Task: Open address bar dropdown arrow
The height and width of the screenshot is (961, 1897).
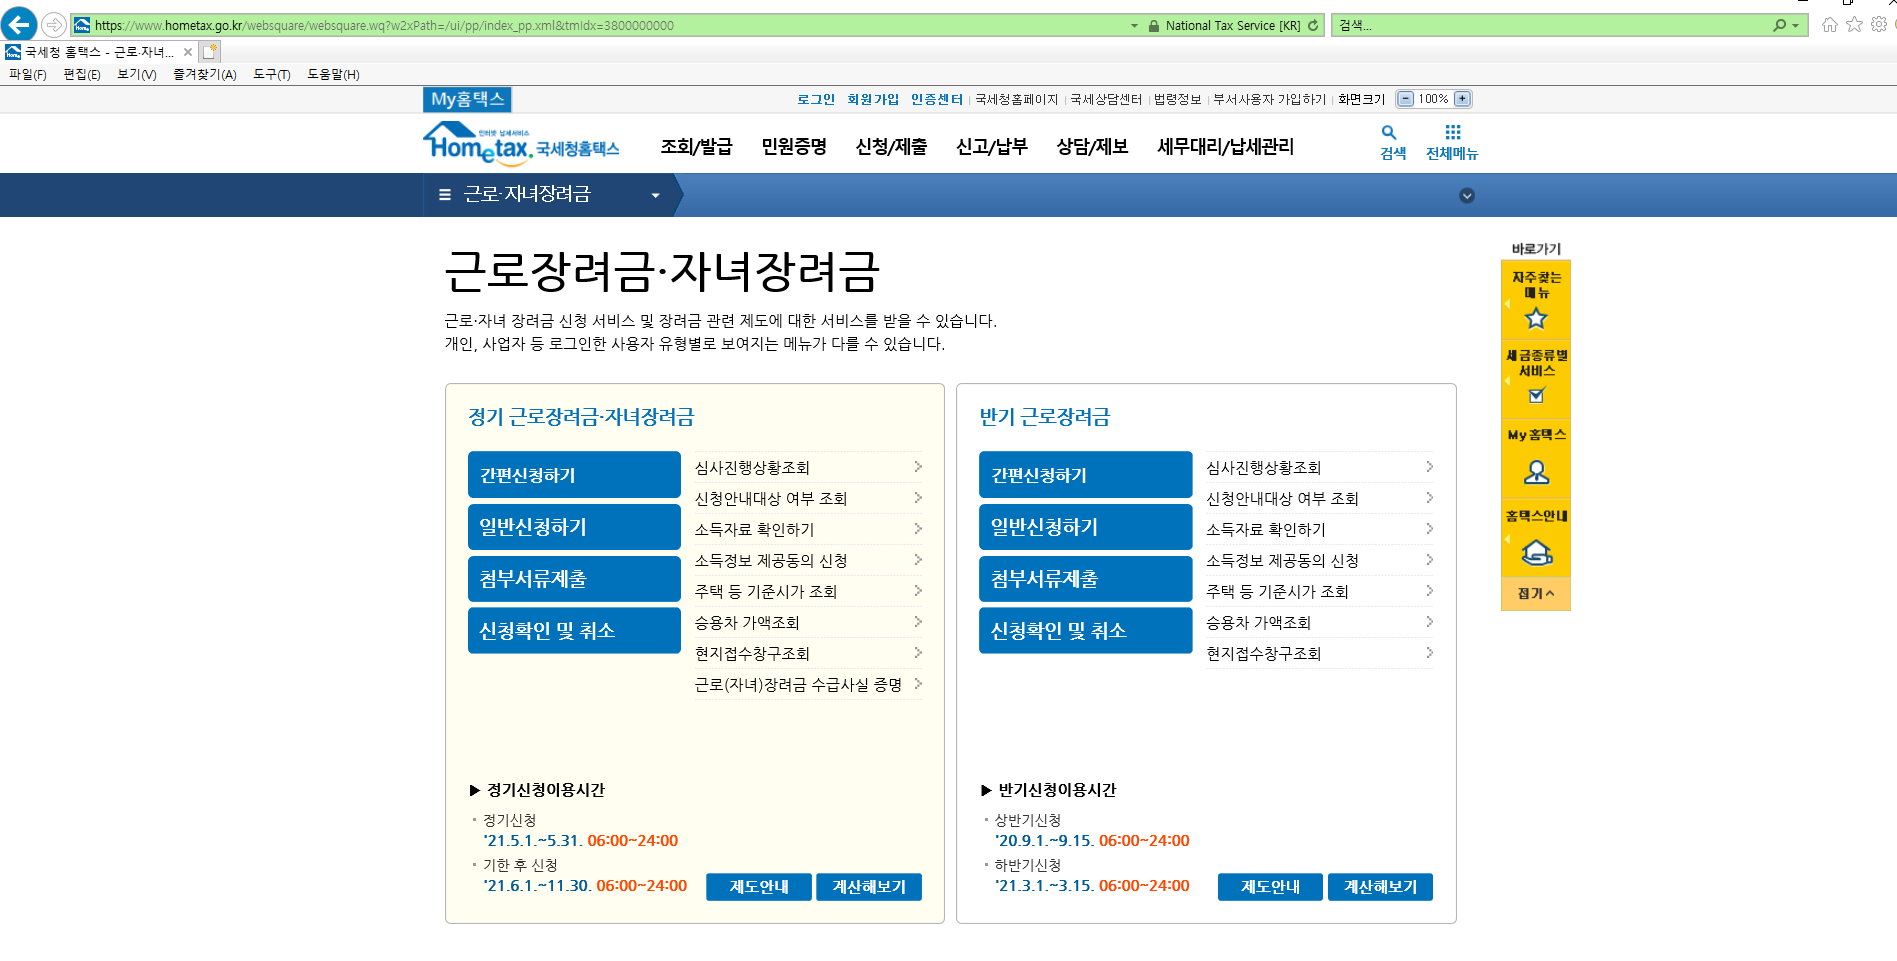Action: (x=1134, y=26)
